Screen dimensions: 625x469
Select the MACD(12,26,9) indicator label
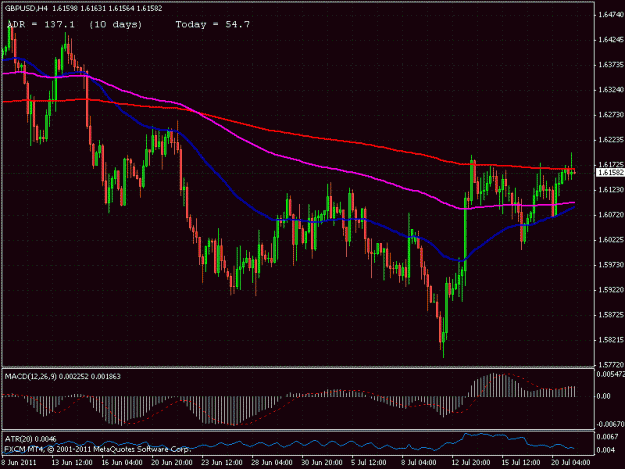click(x=31, y=376)
